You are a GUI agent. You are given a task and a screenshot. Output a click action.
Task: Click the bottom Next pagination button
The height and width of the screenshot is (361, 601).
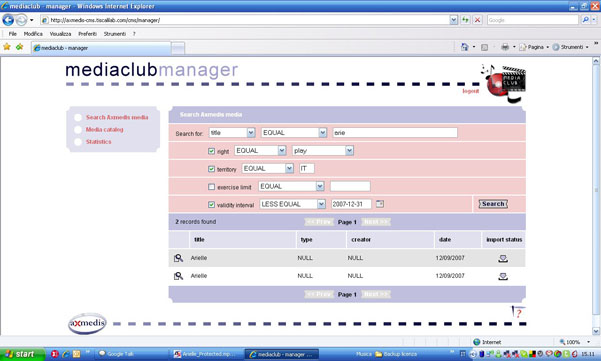click(x=376, y=294)
